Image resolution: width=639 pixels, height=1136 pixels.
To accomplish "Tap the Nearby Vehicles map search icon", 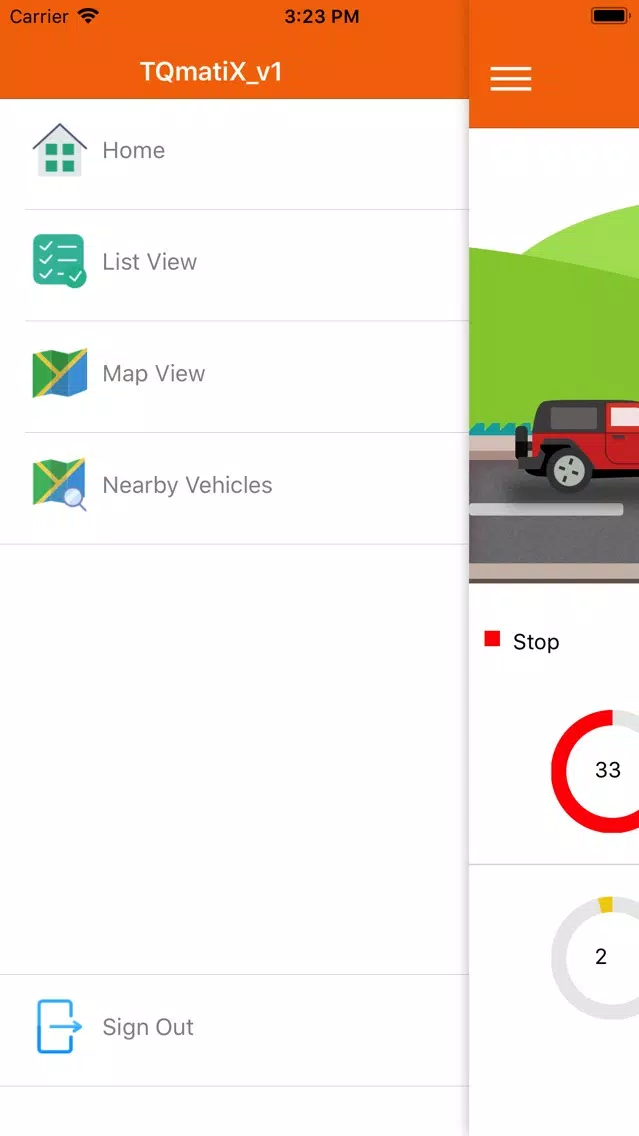I will coord(59,485).
